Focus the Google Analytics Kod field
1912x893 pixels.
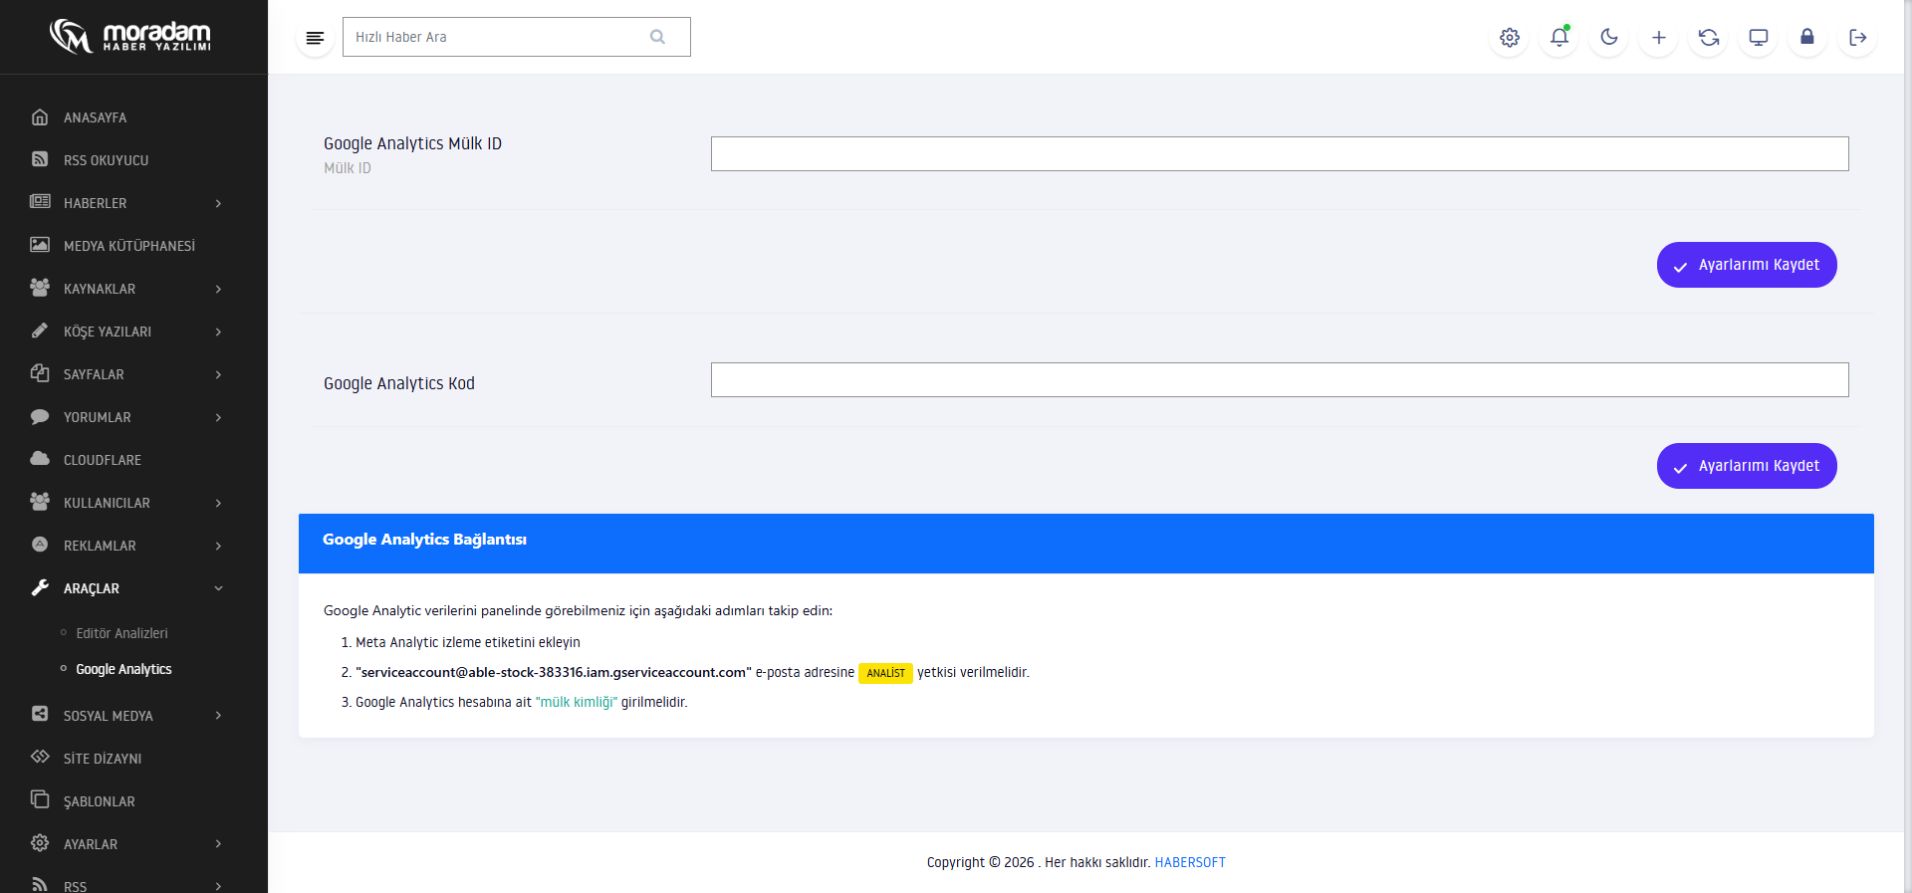[1279, 380]
